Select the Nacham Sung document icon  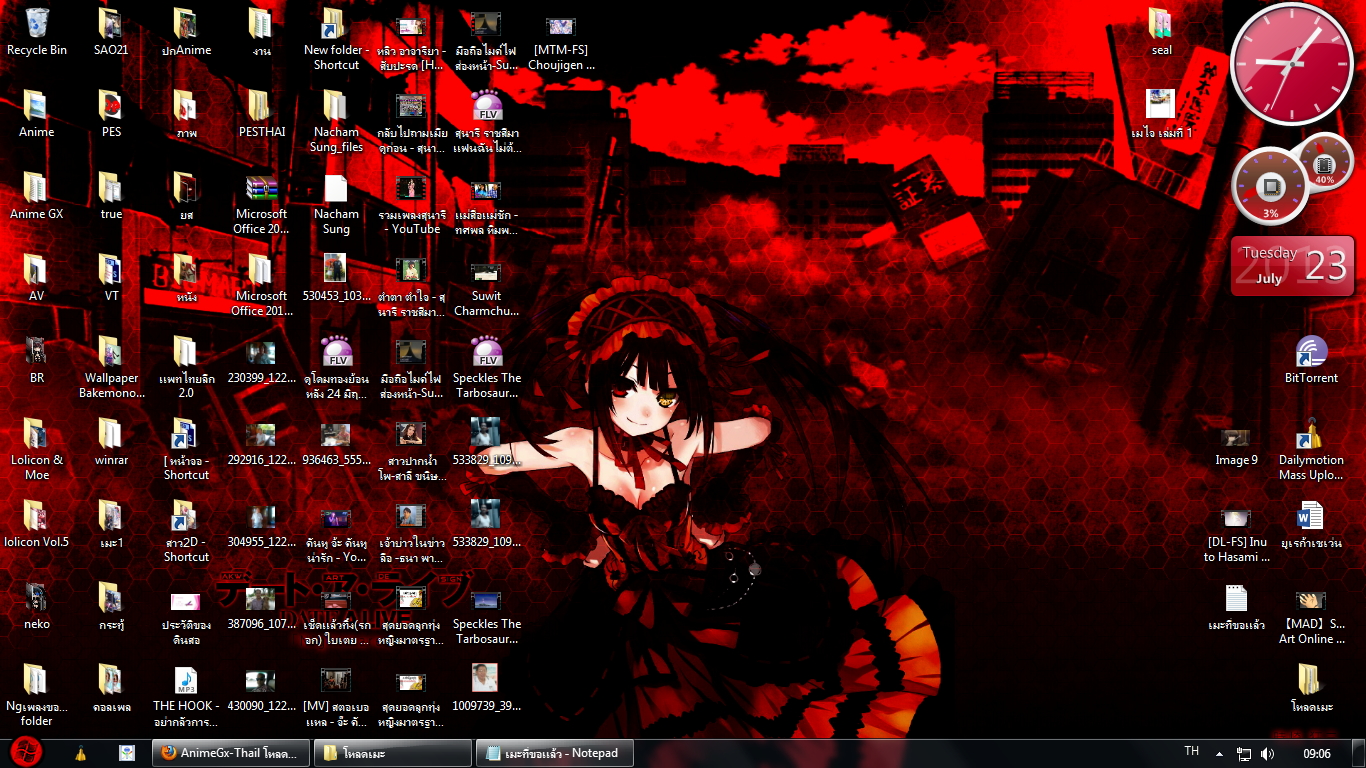336,204
